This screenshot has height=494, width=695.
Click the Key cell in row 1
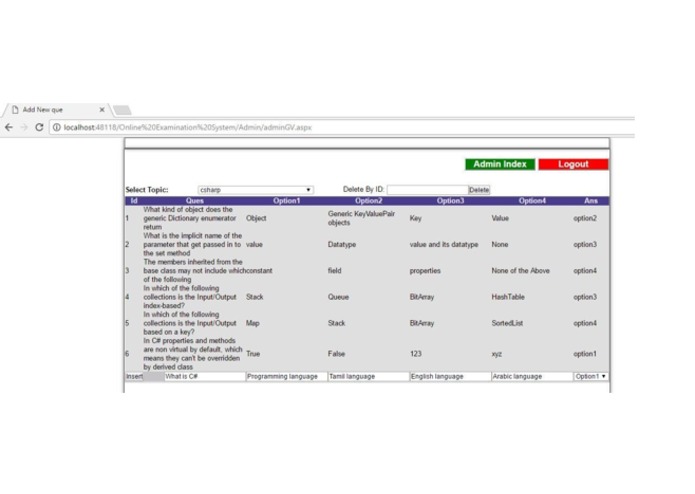[416, 218]
